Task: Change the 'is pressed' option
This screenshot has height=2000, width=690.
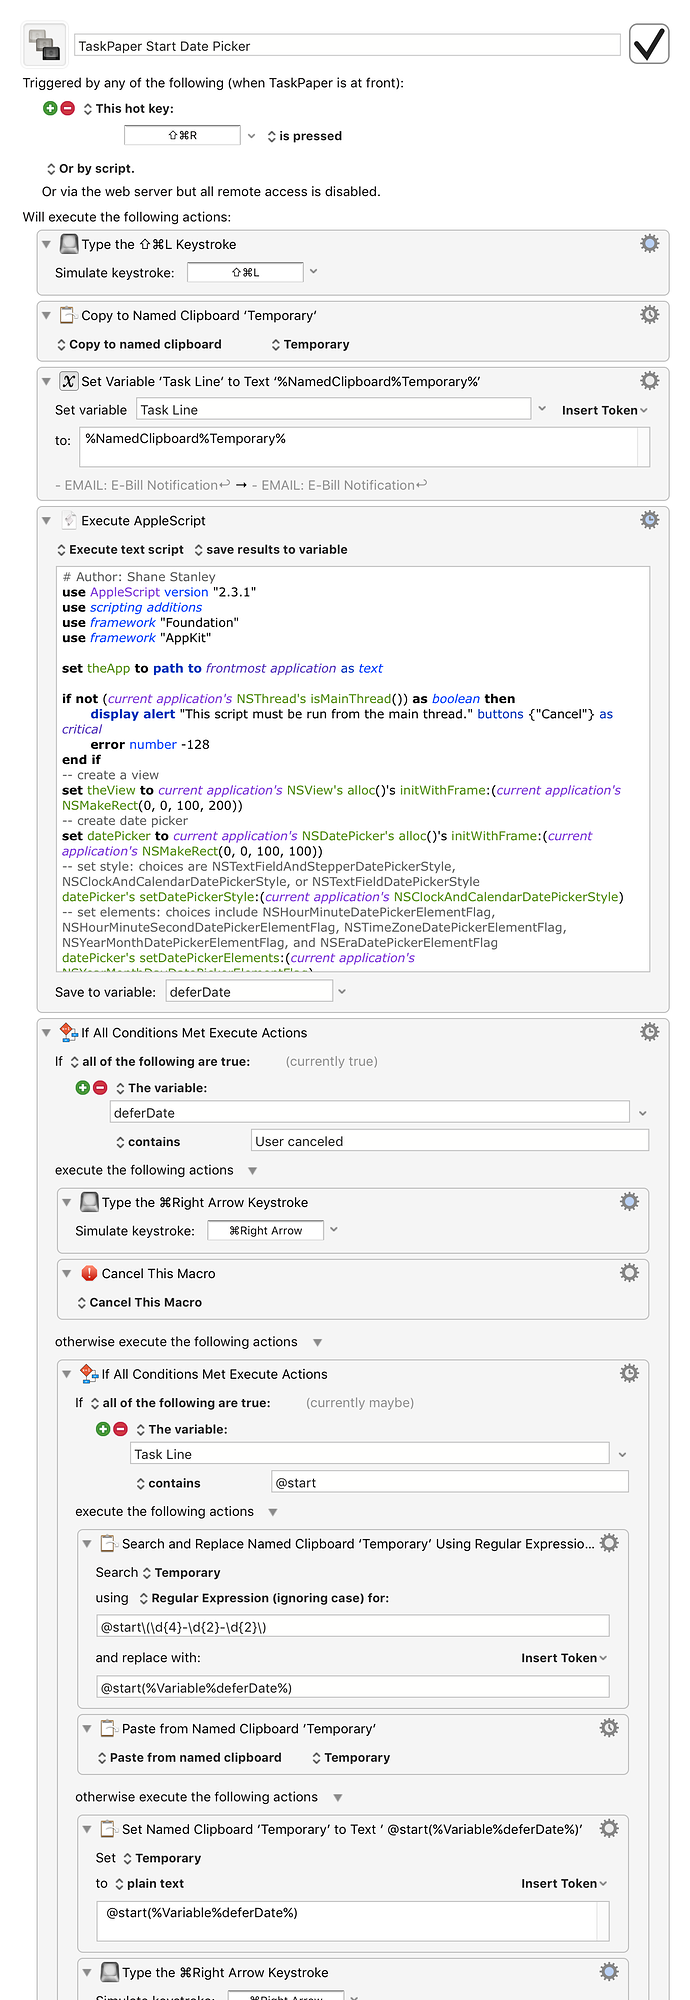Action: [304, 136]
